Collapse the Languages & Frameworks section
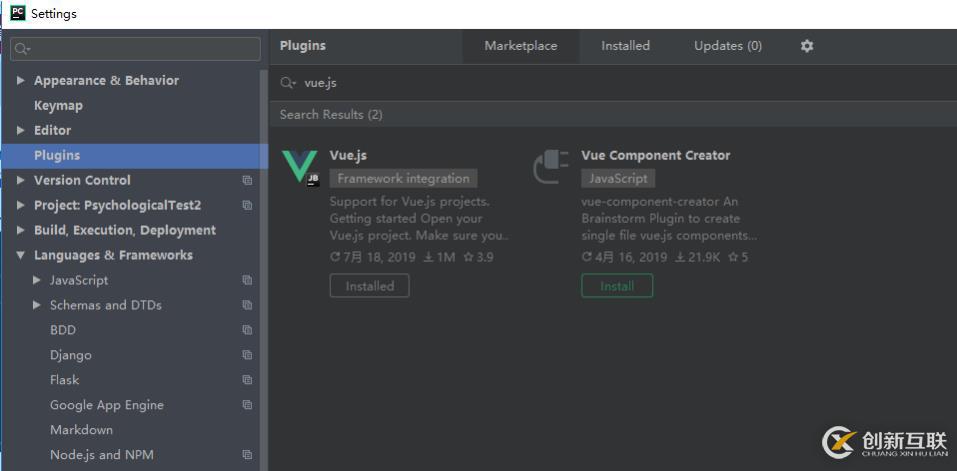 pyautogui.click(x=21, y=256)
